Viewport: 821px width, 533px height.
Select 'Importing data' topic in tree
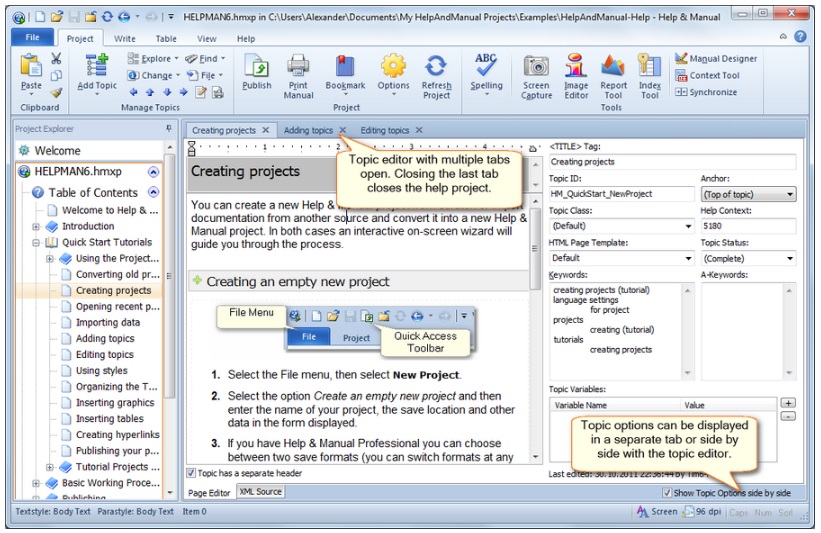(108, 323)
